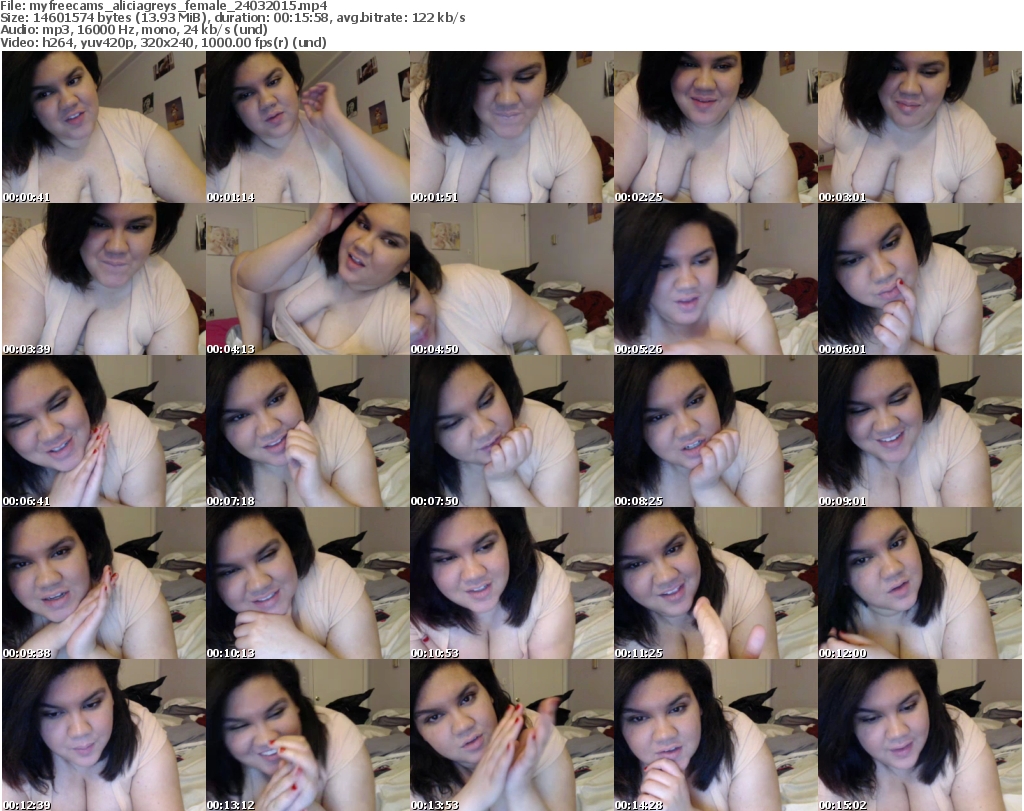Click the thumbnail stamped 00:08:25
This screenshot has height=811, width=1024.
point(715,431)
